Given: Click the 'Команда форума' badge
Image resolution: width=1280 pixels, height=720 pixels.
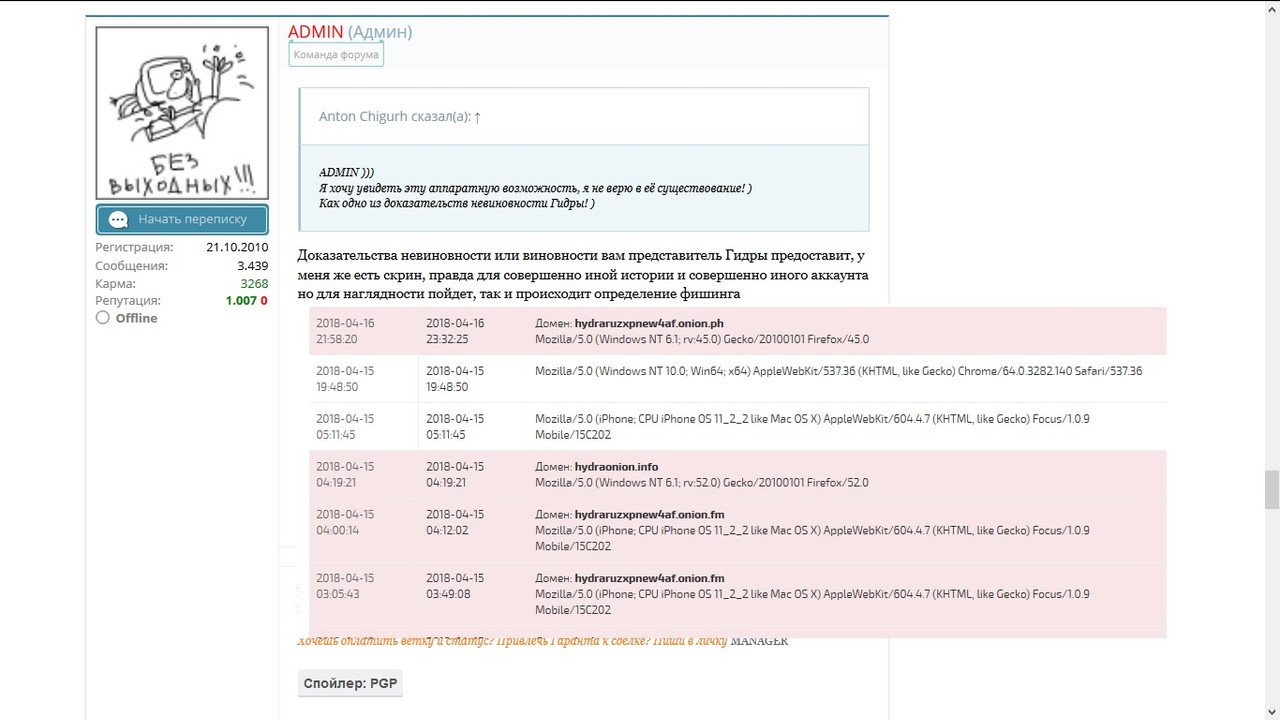Looking at the screenshot, I should coord(336,55).
